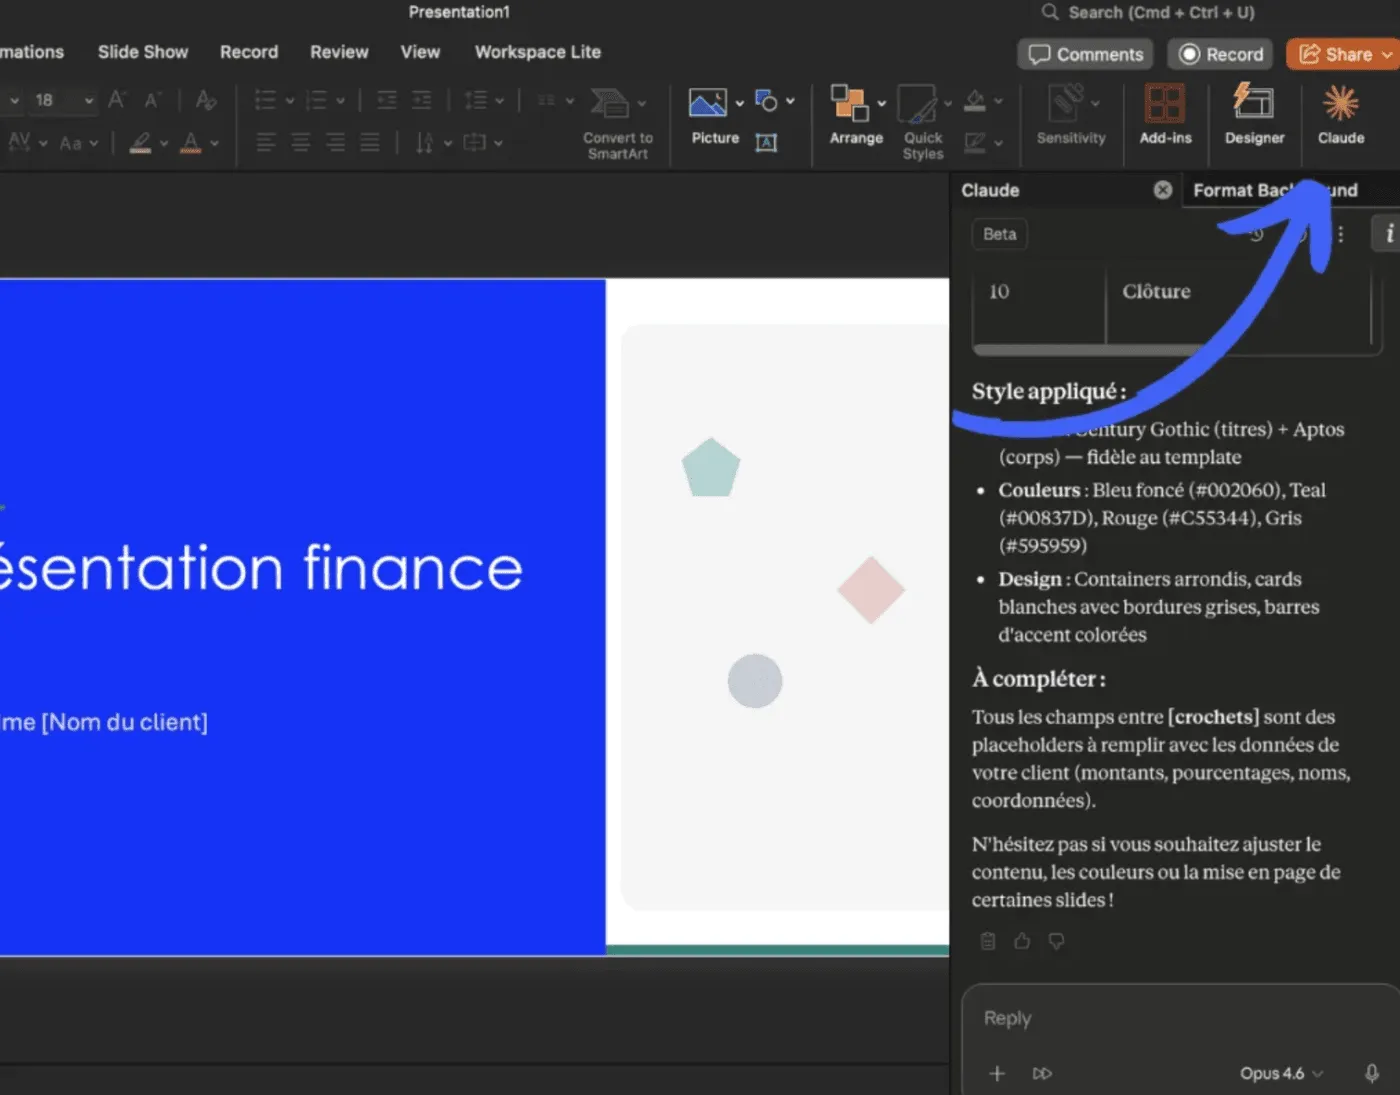This screenshot has width=1400, height=1095.
Task: Click the Record button near Share
Action: tap(1221, 54)
